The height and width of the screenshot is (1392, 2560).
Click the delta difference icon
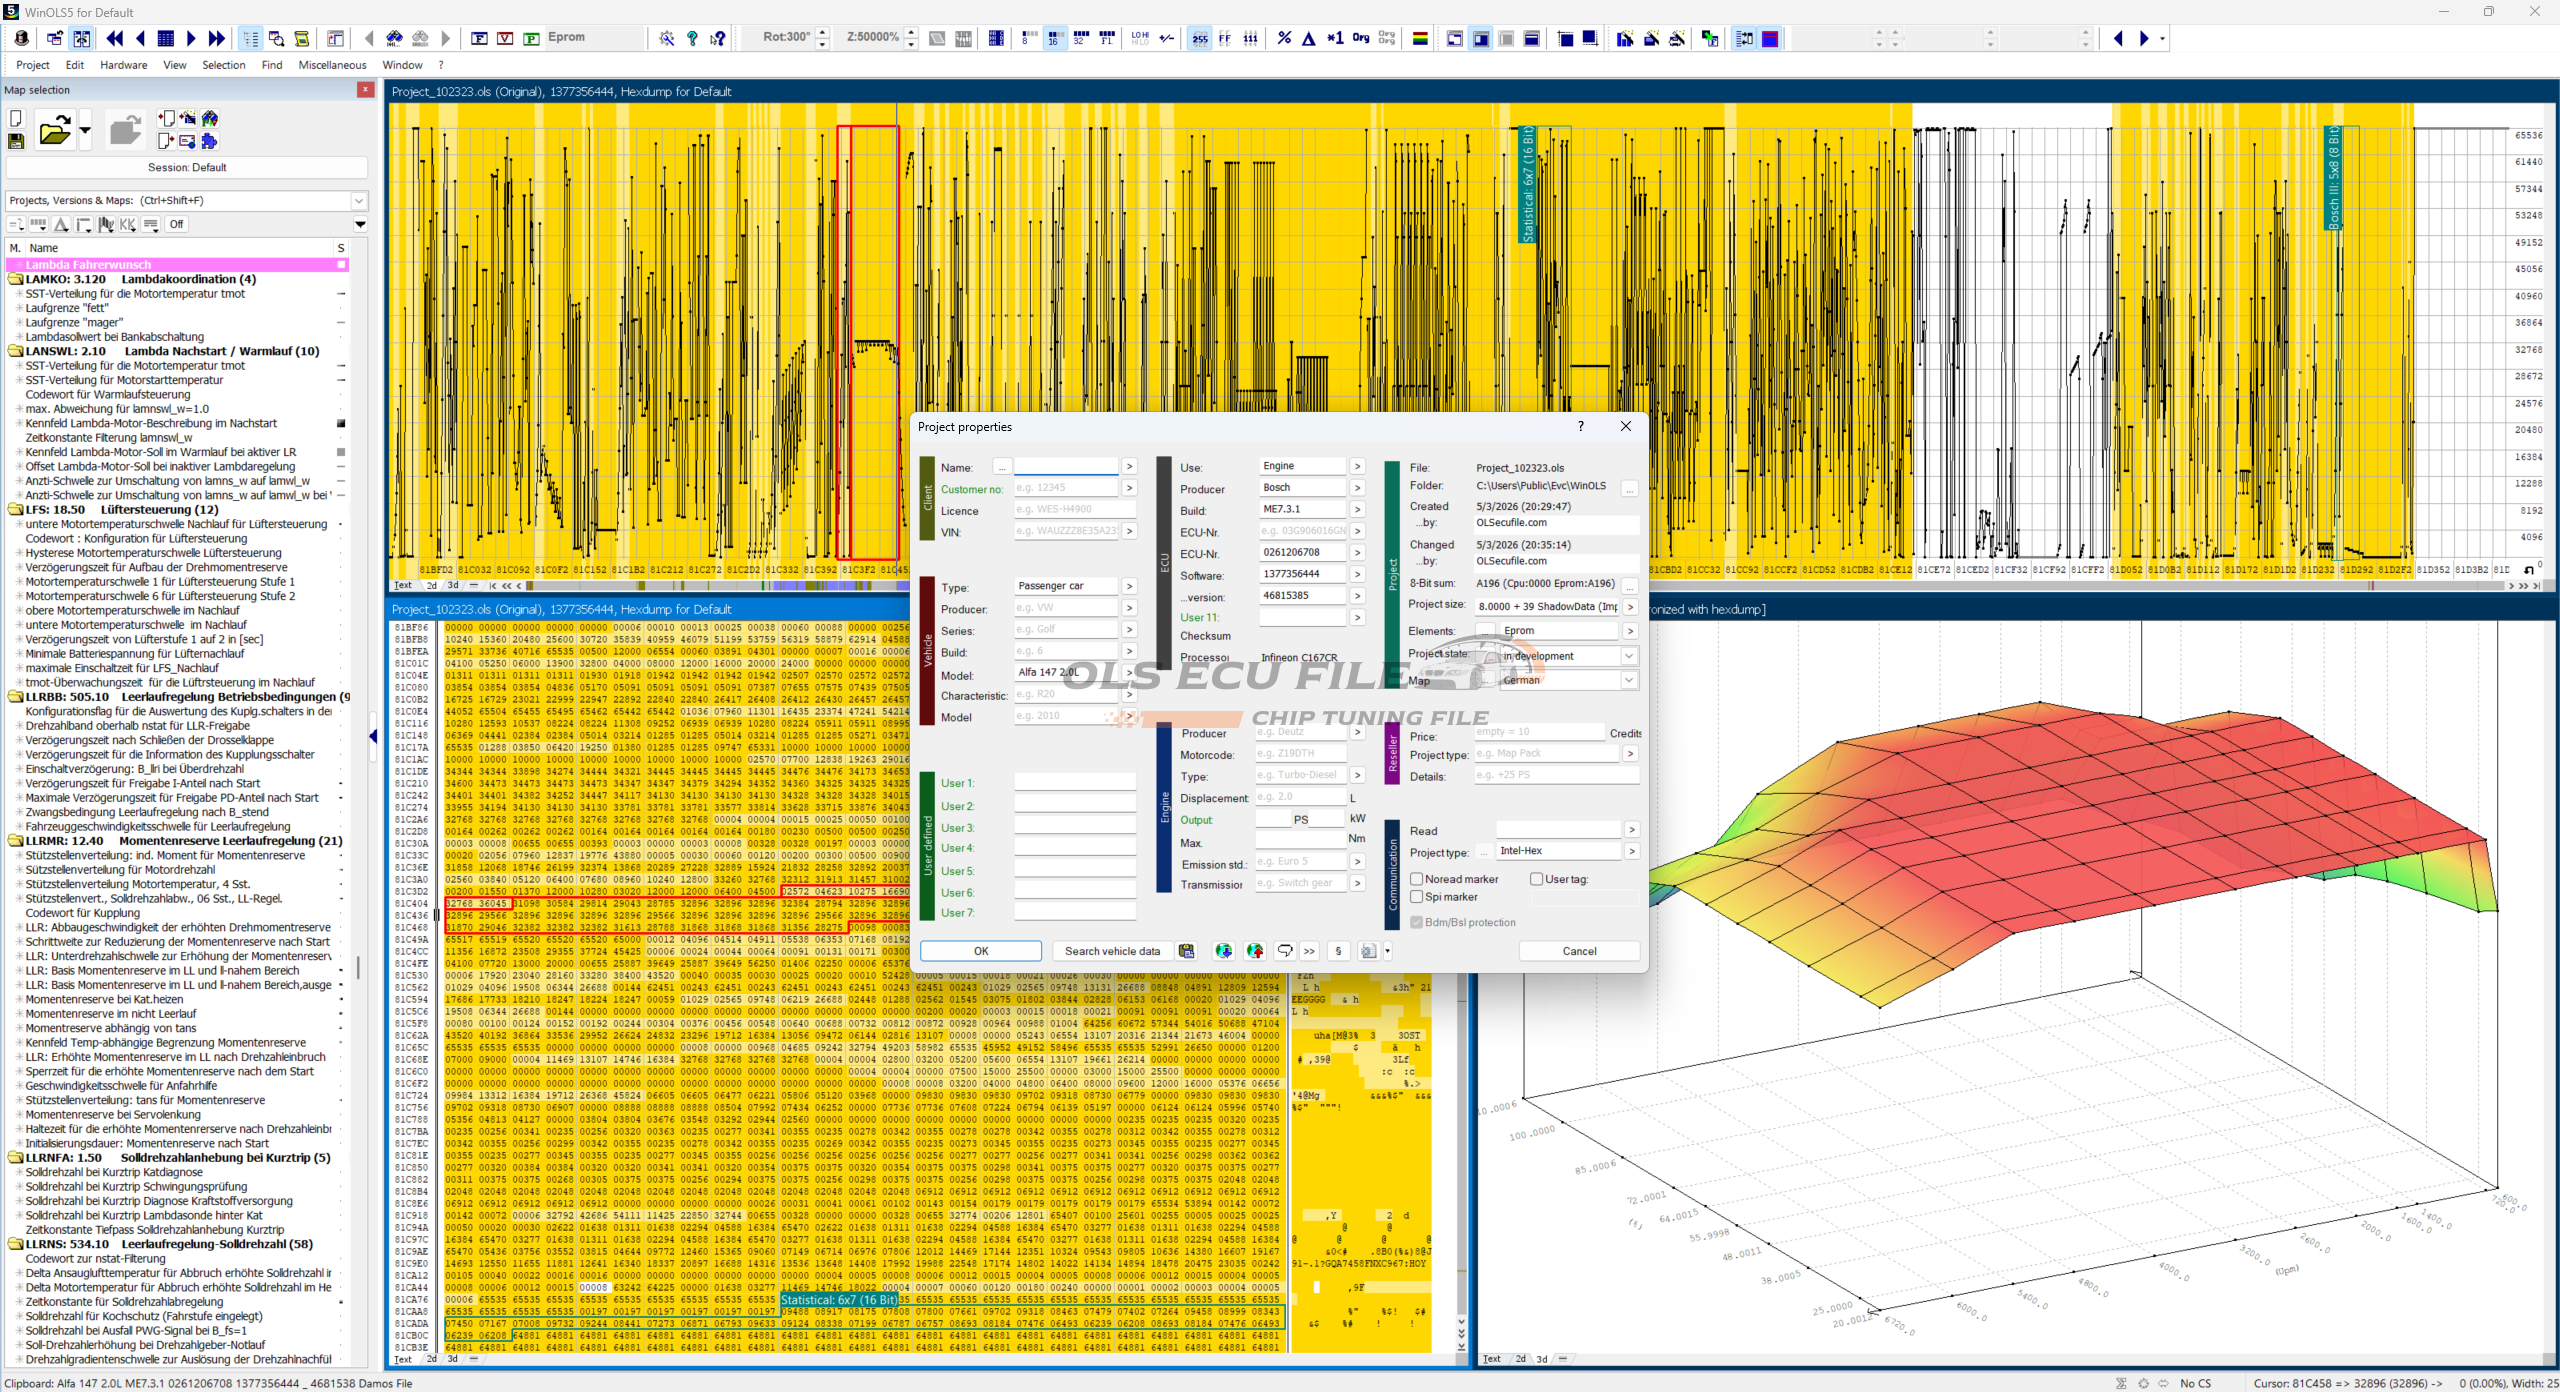[x=1309, y=38]
